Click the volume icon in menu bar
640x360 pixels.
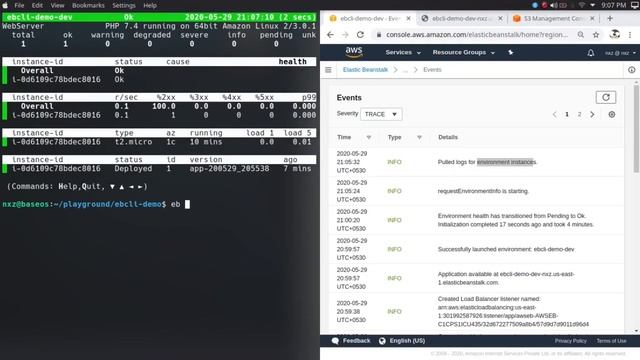pos(554,5)
